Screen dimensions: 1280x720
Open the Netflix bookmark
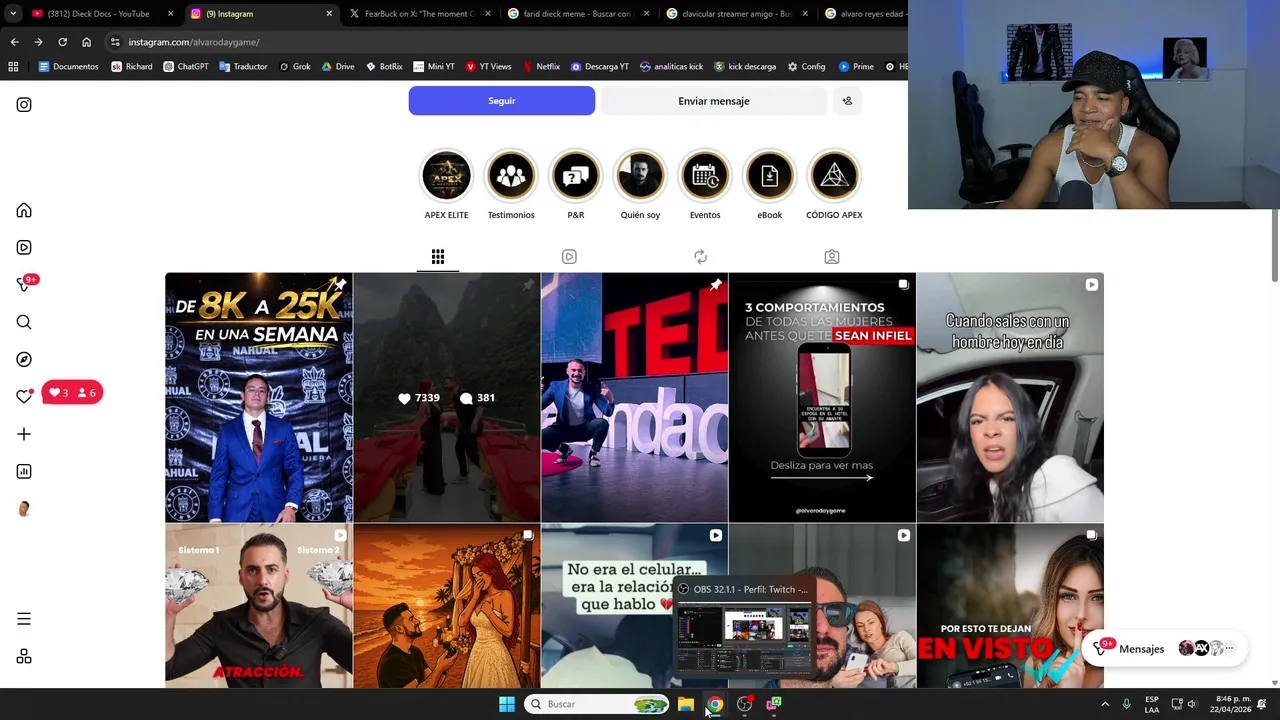click(x=541, y=67)
